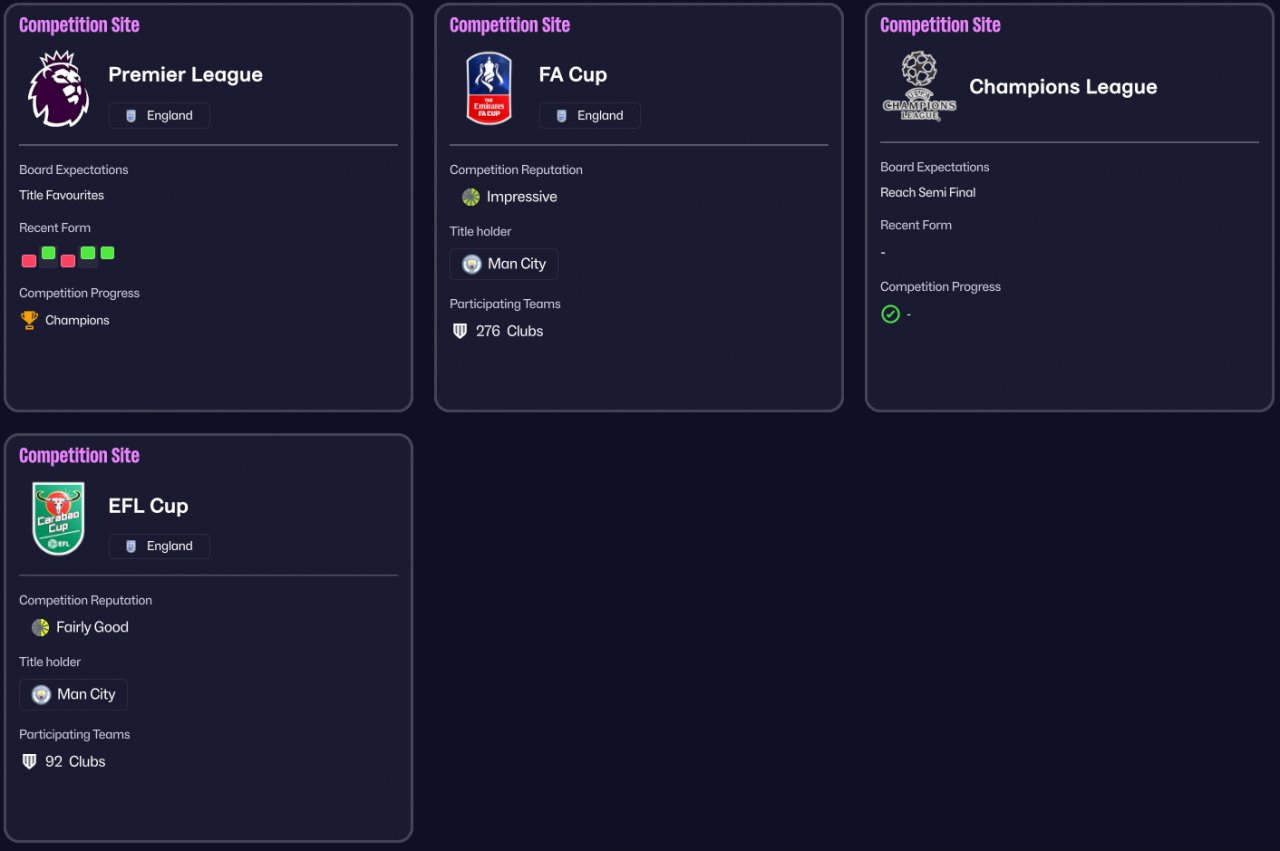This screenshot has width=1280, height=851.
Task: Click the Competition Progress label in Premier League card
Action: 80,293
